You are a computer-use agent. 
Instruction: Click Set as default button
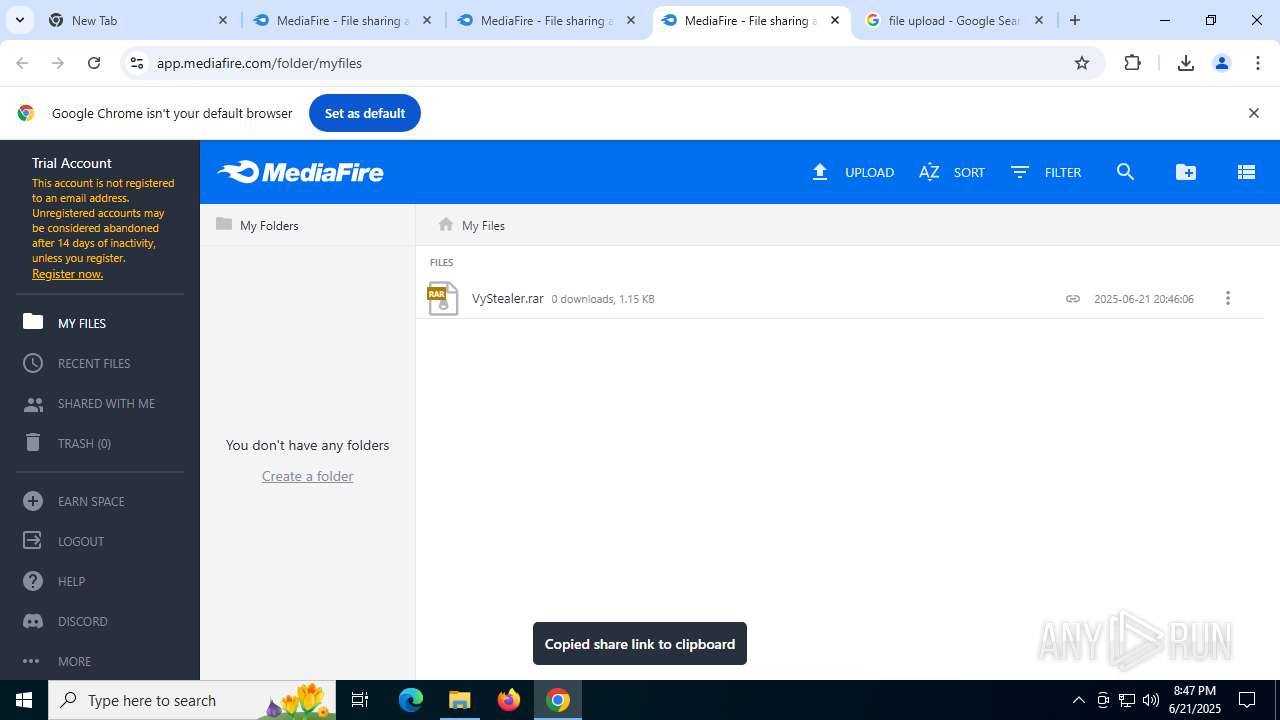tap(365, 113)
